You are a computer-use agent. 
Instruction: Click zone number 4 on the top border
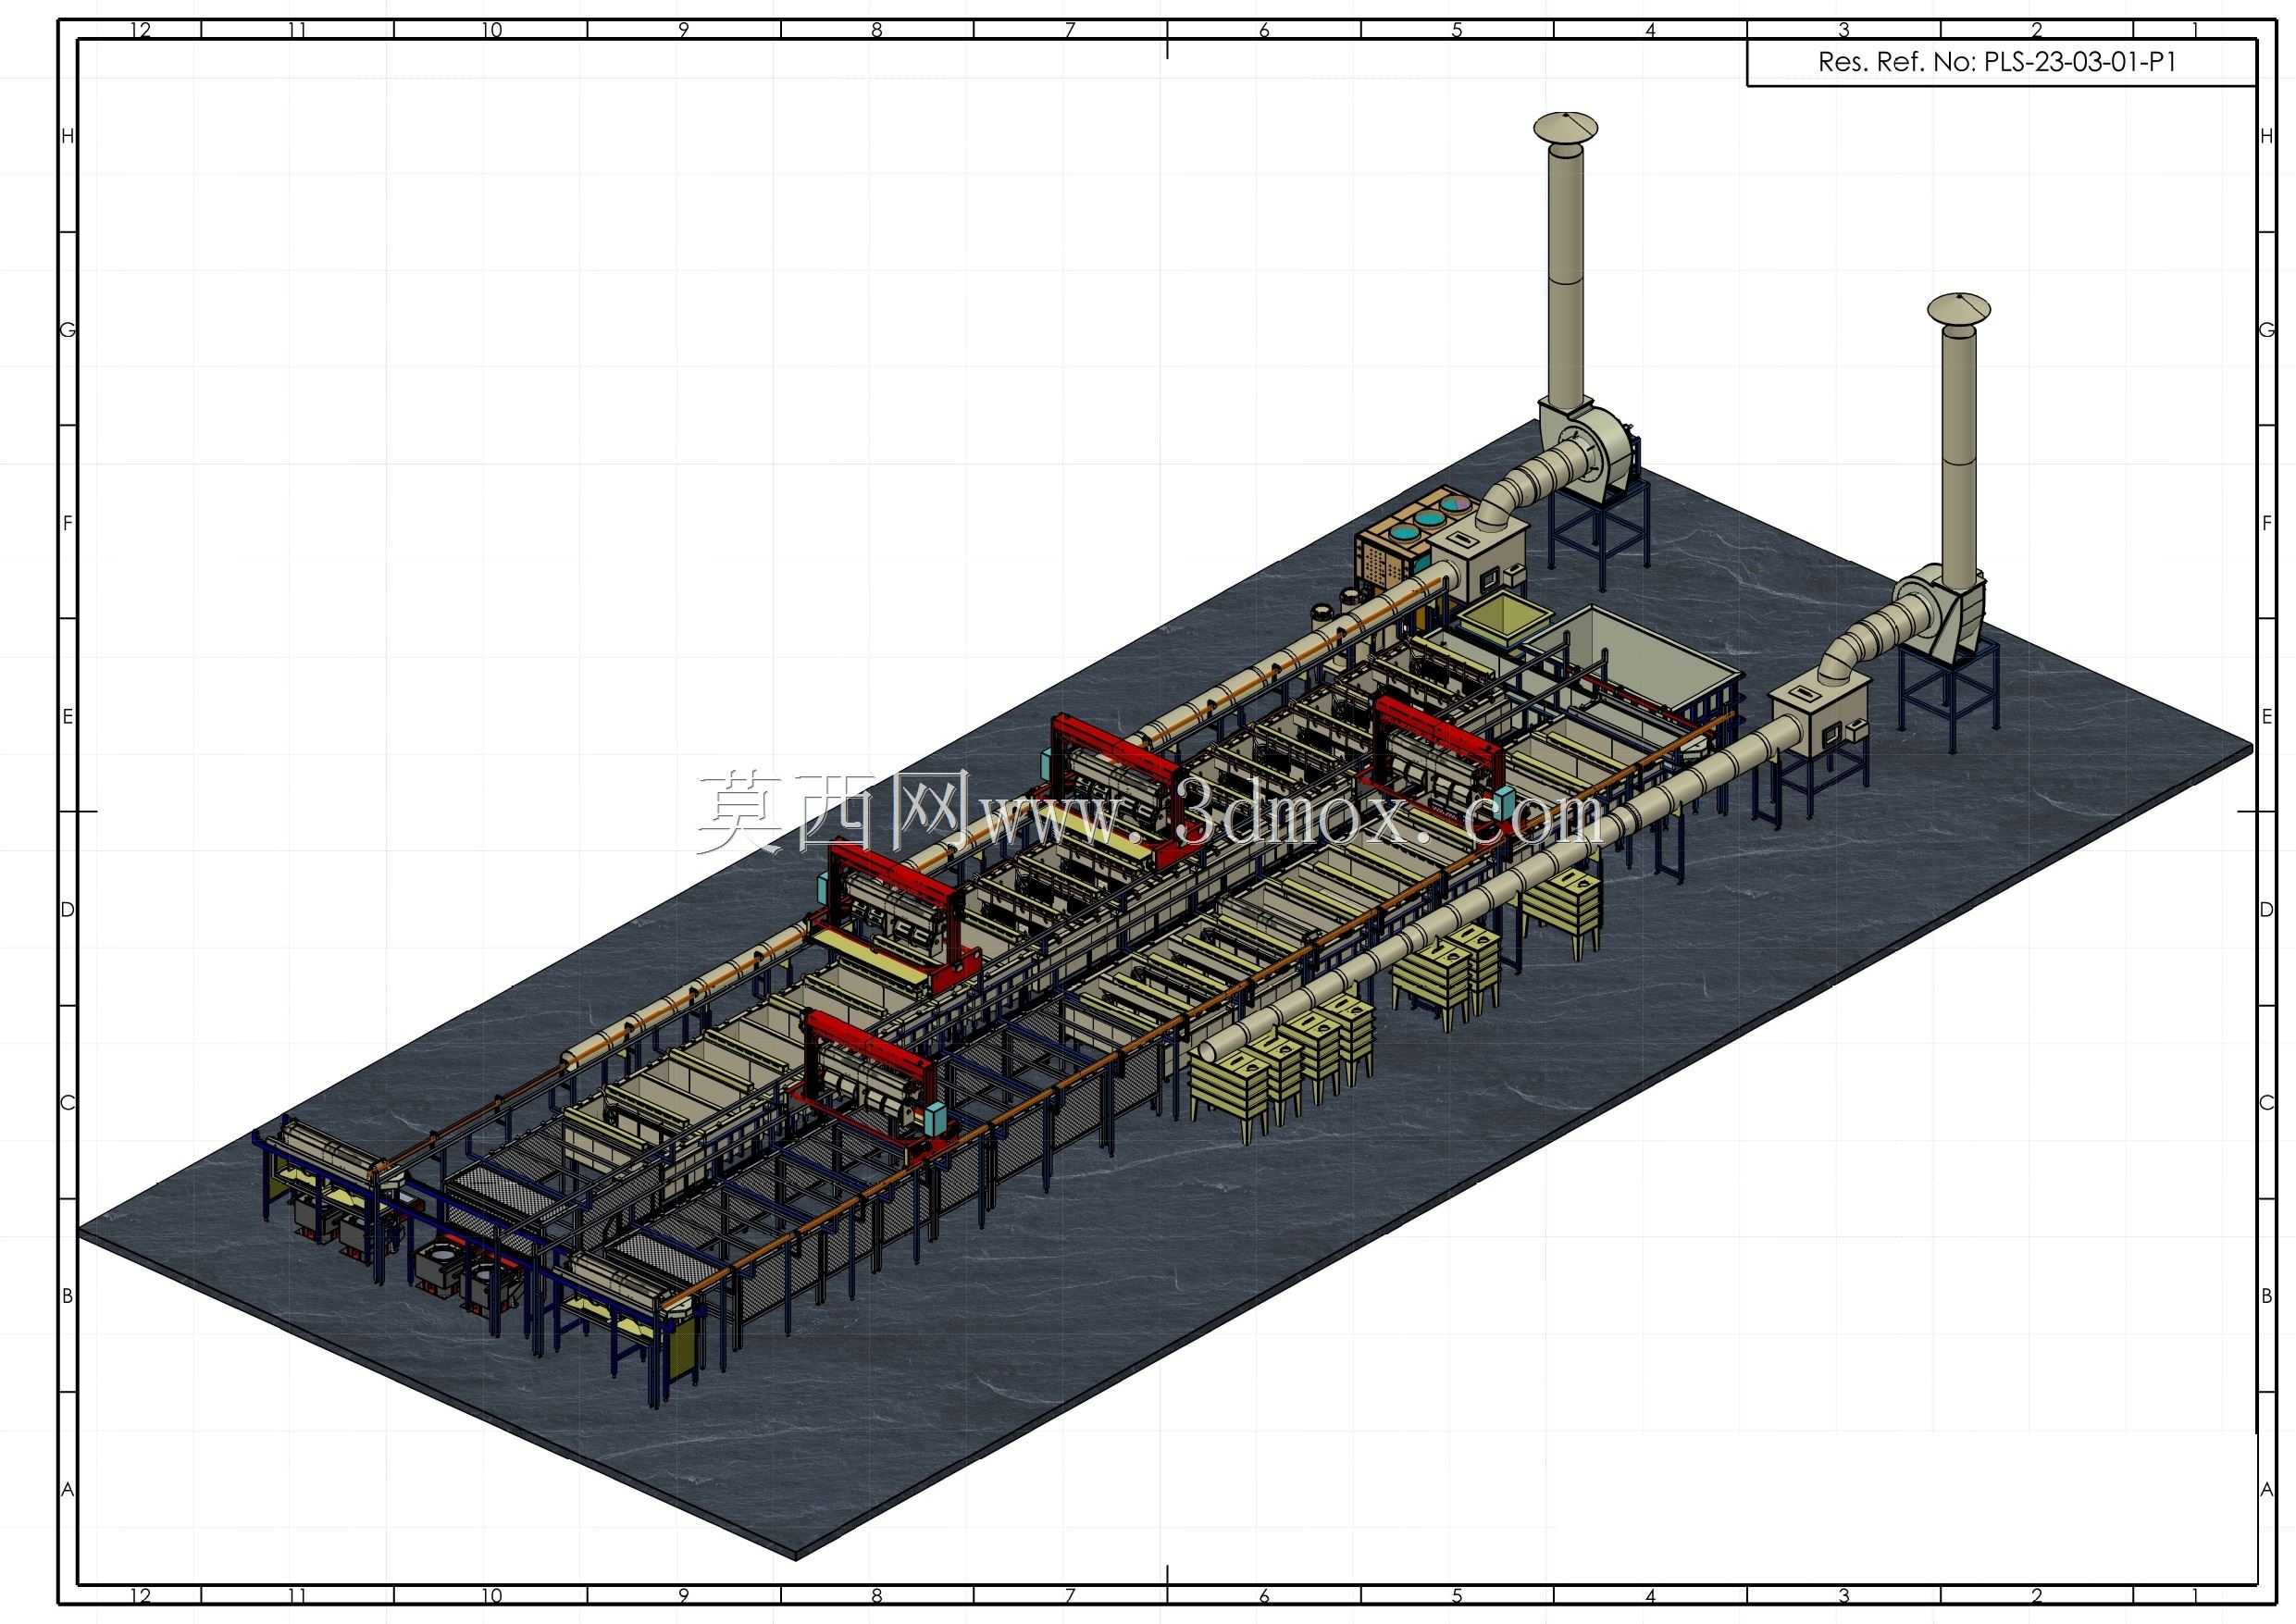coord(1650,30)
